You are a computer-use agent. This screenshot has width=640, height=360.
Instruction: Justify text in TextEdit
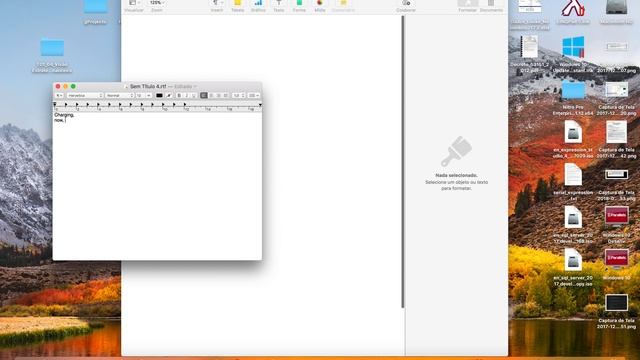226,96
